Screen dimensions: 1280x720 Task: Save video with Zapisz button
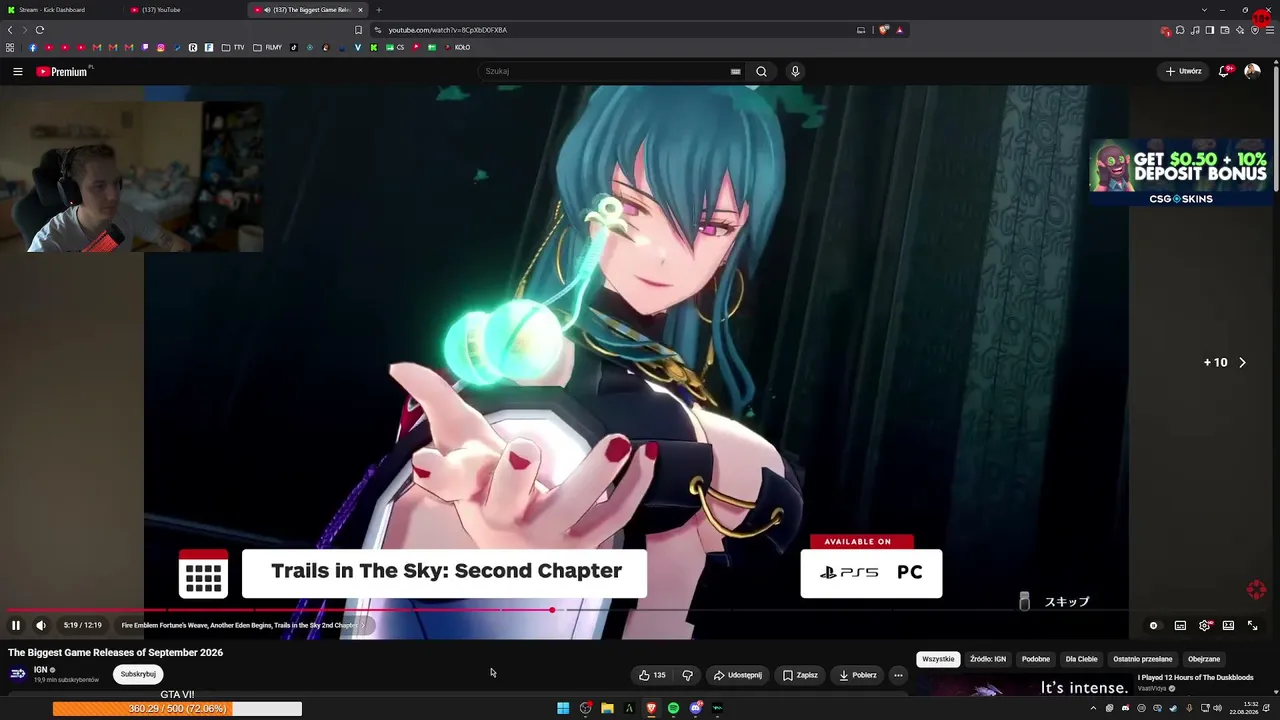pyautogui.click(x=800, y=675)
